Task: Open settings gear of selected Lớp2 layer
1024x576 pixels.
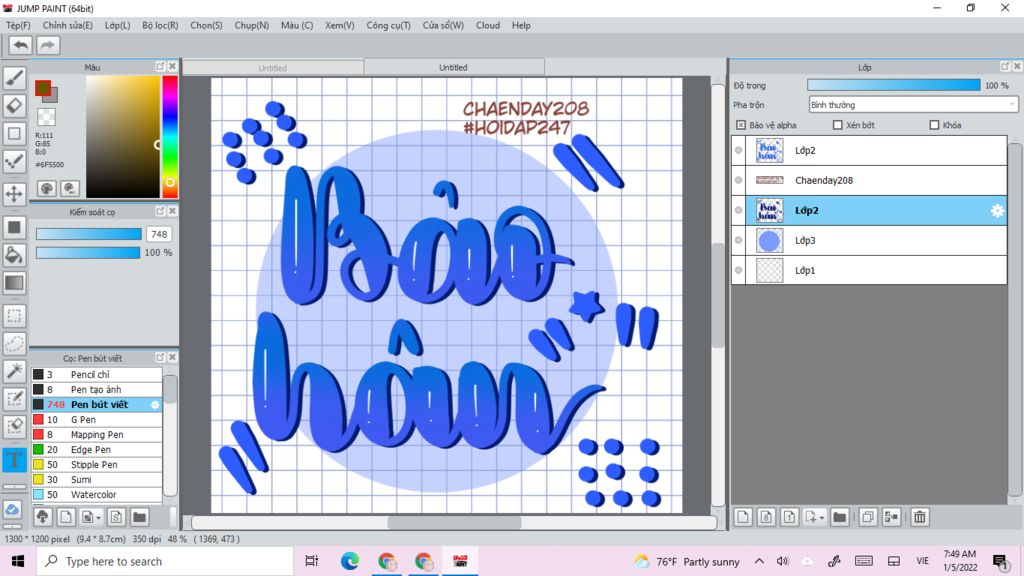Action: (x=997, y=210)
